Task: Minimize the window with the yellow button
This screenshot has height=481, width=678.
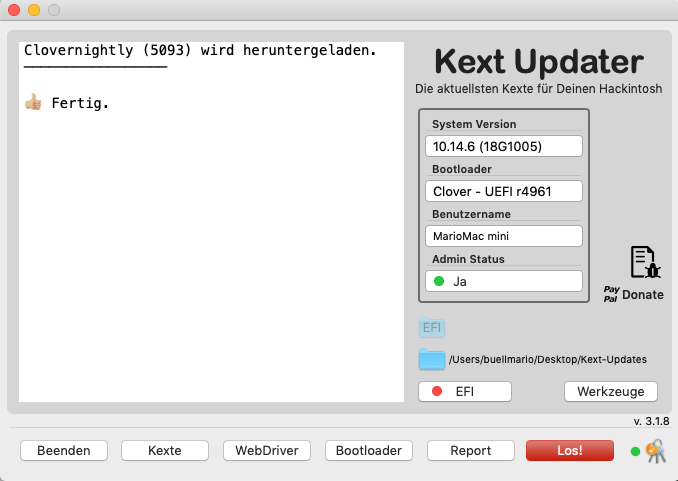Action: coord(34,10)
